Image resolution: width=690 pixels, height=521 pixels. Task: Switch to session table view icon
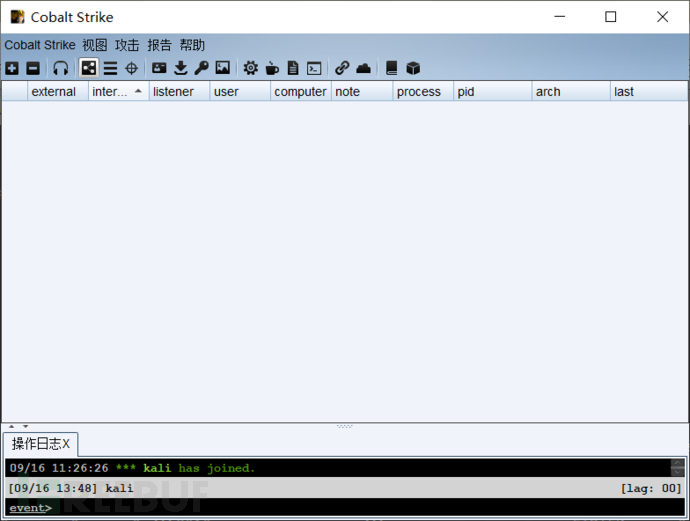pyautogui.click(x=110, y=68)
